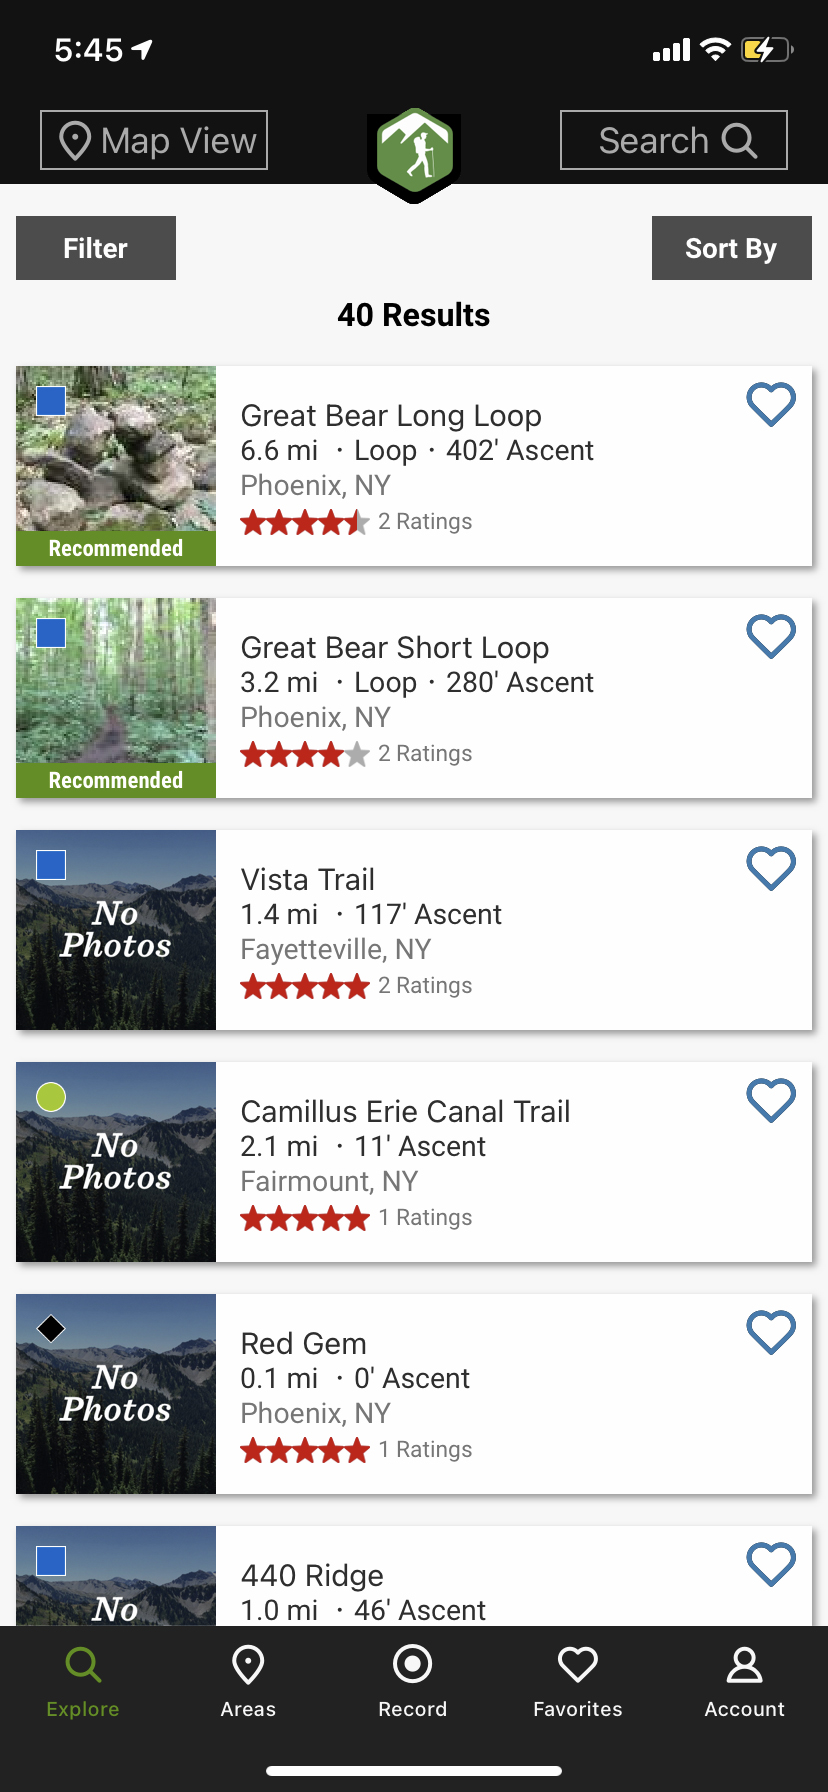The image size is (828, 1792).
Task: Select the Explore tab
Action: tap(83, 1682)
